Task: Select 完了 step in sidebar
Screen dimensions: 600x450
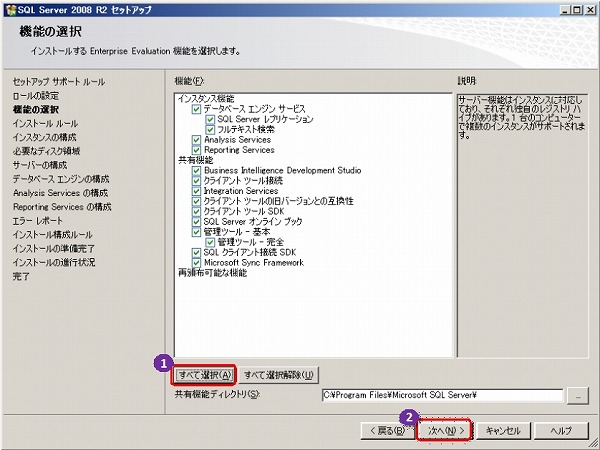Action: (21, 276)
